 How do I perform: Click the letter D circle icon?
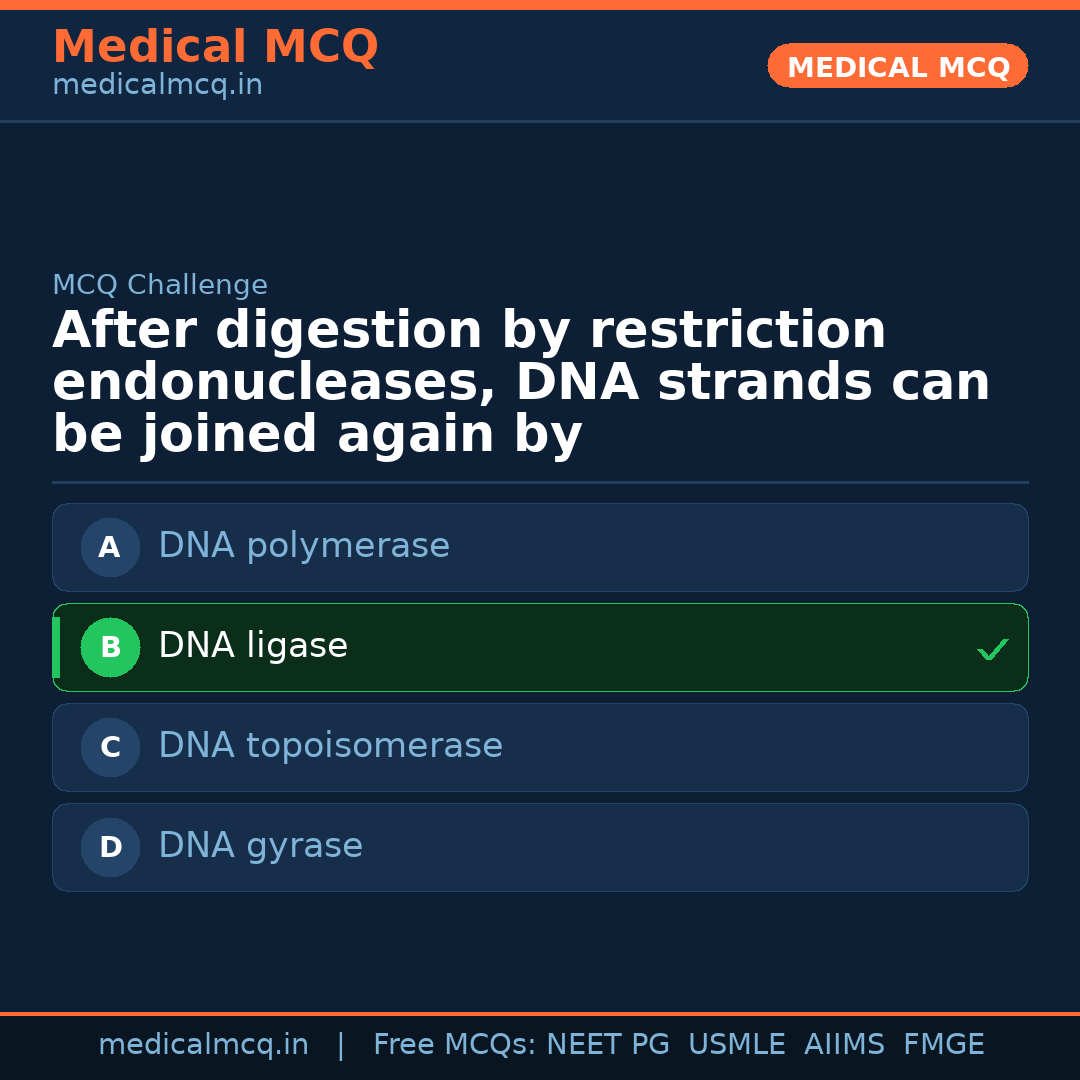pyautogui.click(x=110, y=847)
